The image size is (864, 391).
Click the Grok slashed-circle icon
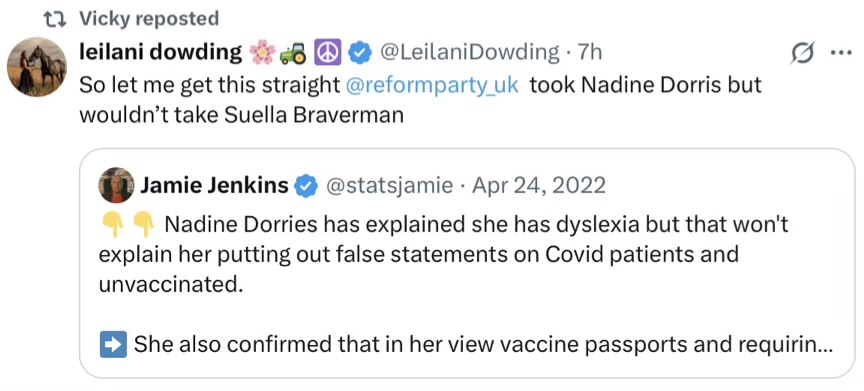(x=801, y=53)
